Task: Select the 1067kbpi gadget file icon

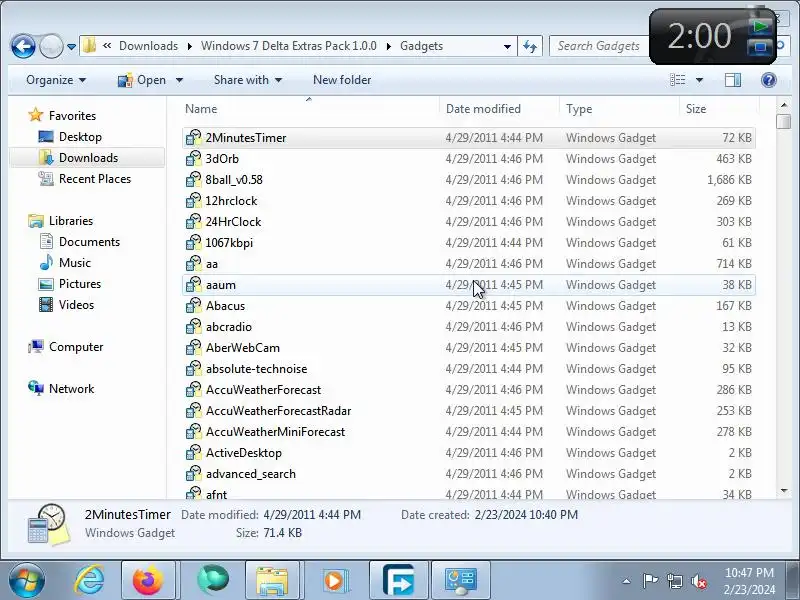Action: click(x=193, y=242)
